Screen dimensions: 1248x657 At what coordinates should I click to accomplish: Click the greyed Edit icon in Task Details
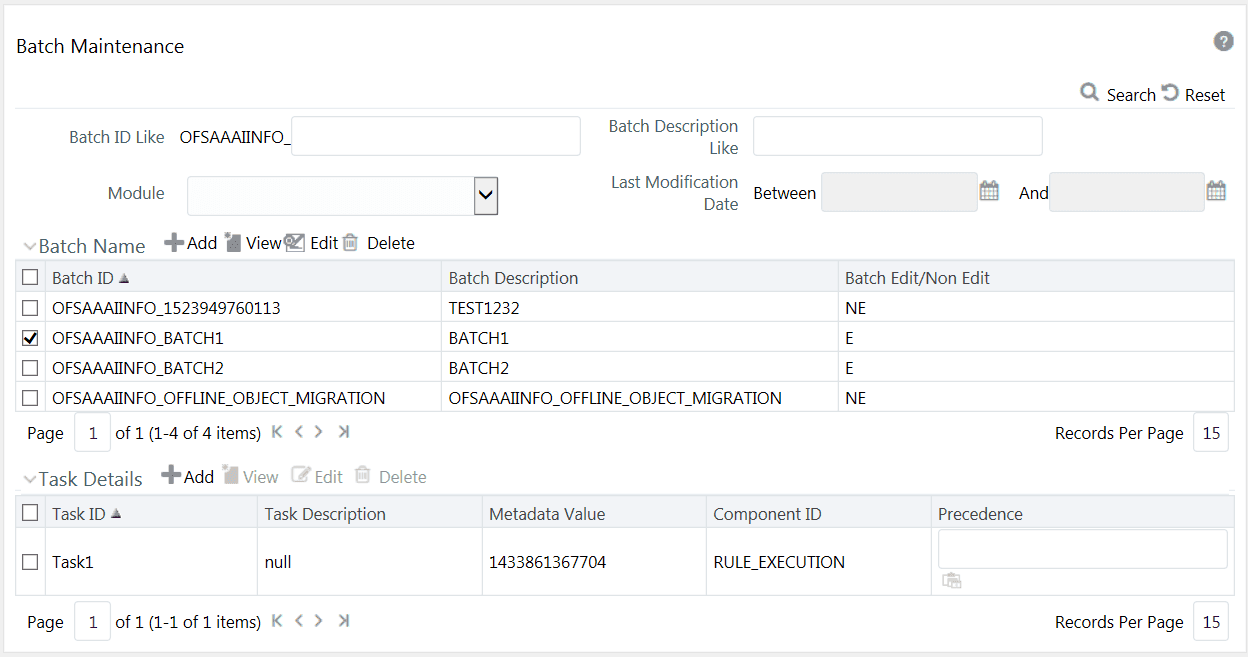pyautogui.click(x=300, y=476)
